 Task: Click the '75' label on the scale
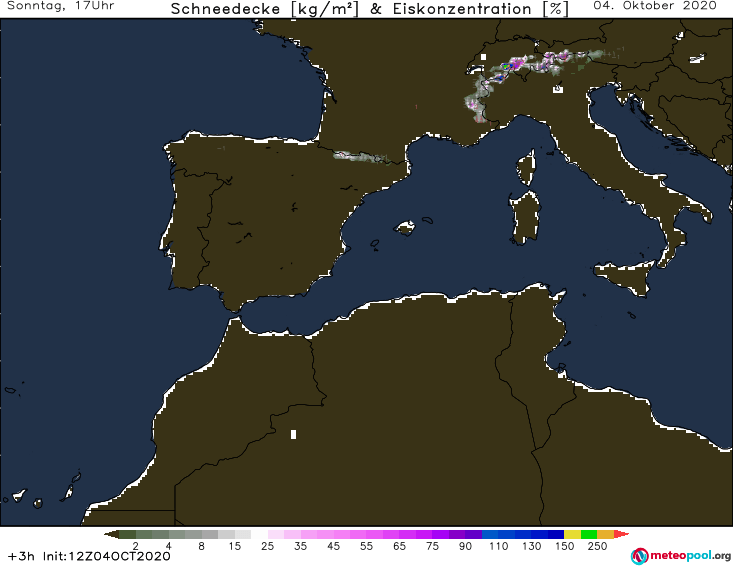(432, 546)
